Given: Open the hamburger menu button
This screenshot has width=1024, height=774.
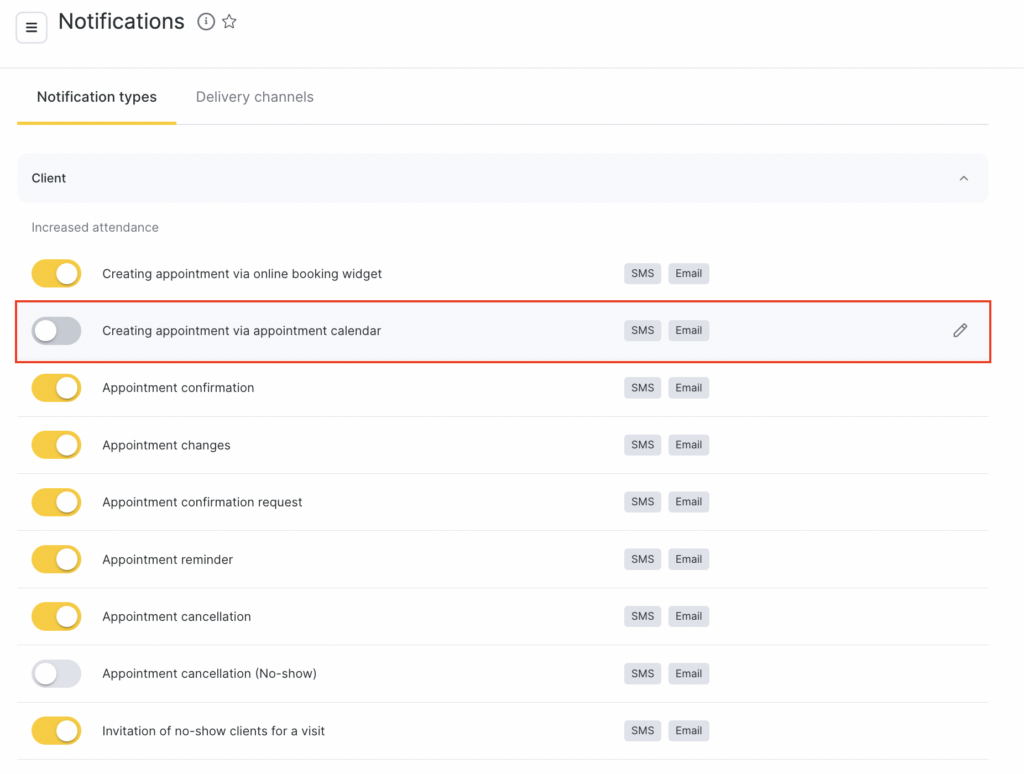Looking at the screenshot, I should pos(31,27).
